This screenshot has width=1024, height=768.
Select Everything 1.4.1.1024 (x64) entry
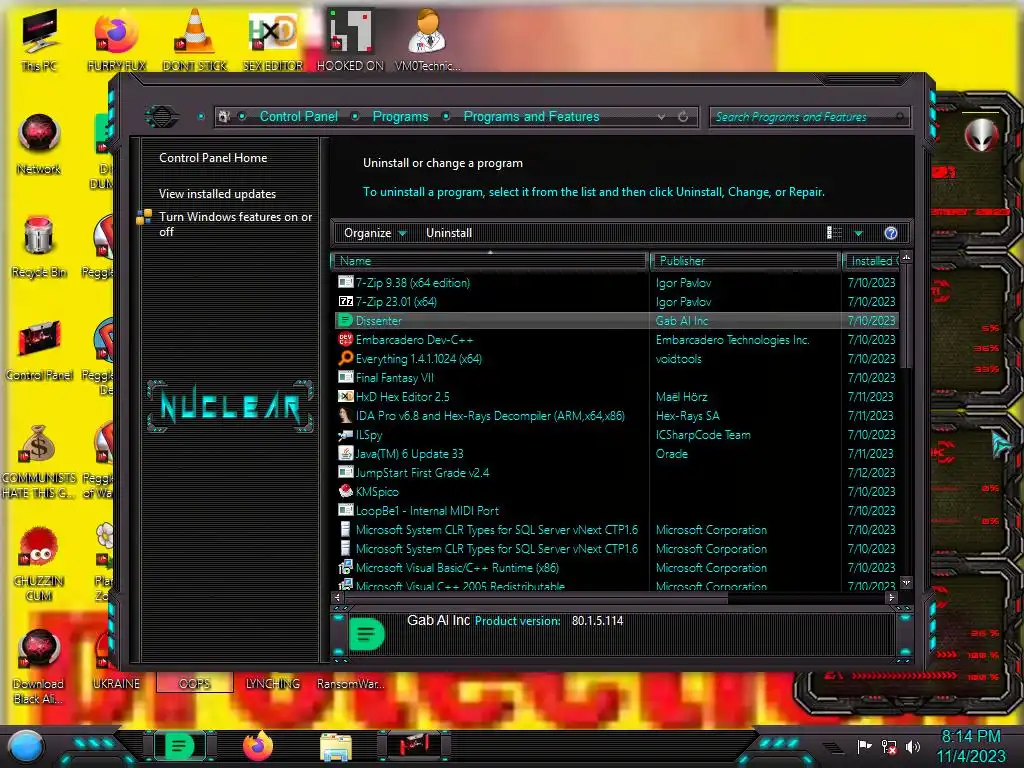tap(616, 359)
